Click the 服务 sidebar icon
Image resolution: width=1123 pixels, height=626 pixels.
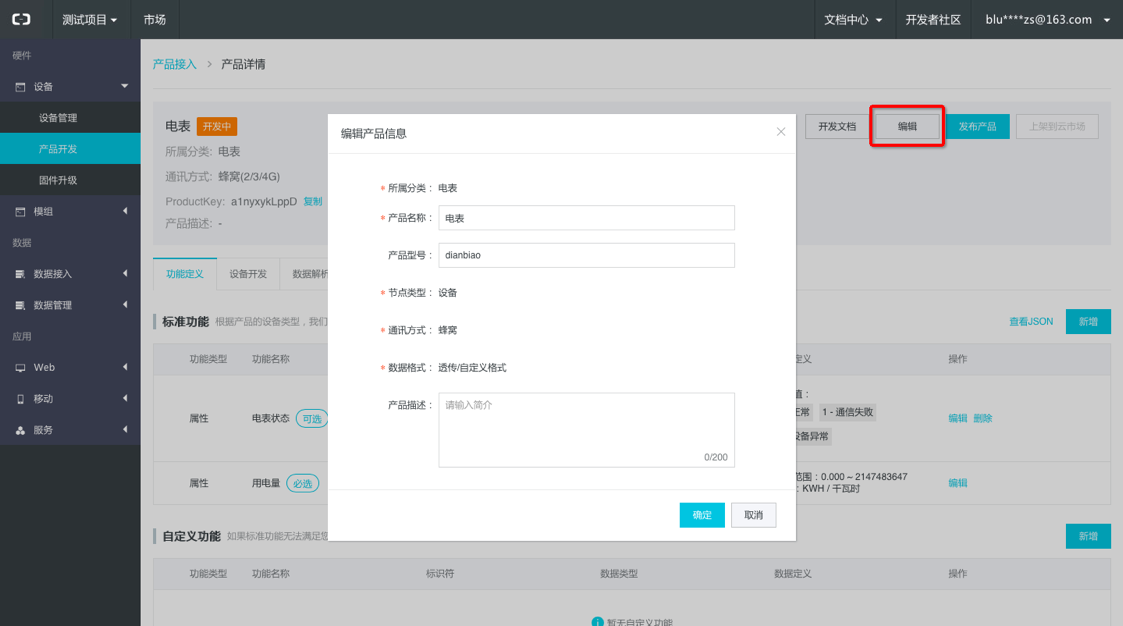[20, 430]
